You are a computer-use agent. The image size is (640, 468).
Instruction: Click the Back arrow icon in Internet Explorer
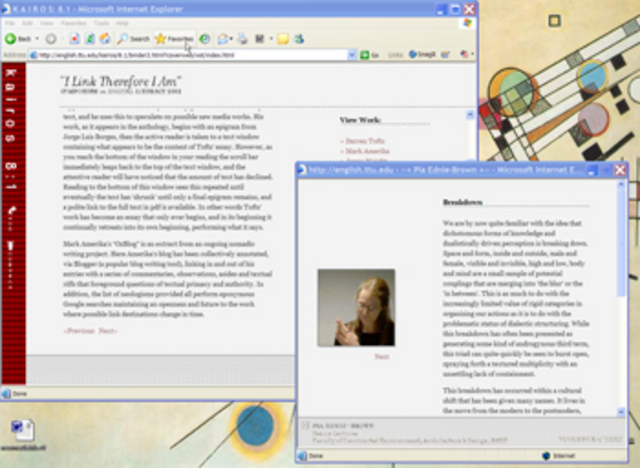[11, 39]
